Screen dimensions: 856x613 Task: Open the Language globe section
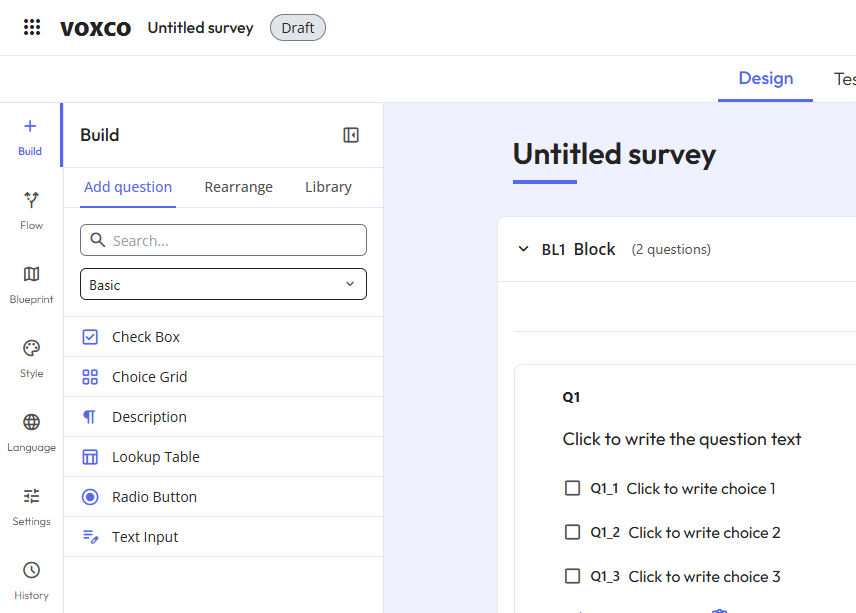pyautogui.click(x=31, y=433)
